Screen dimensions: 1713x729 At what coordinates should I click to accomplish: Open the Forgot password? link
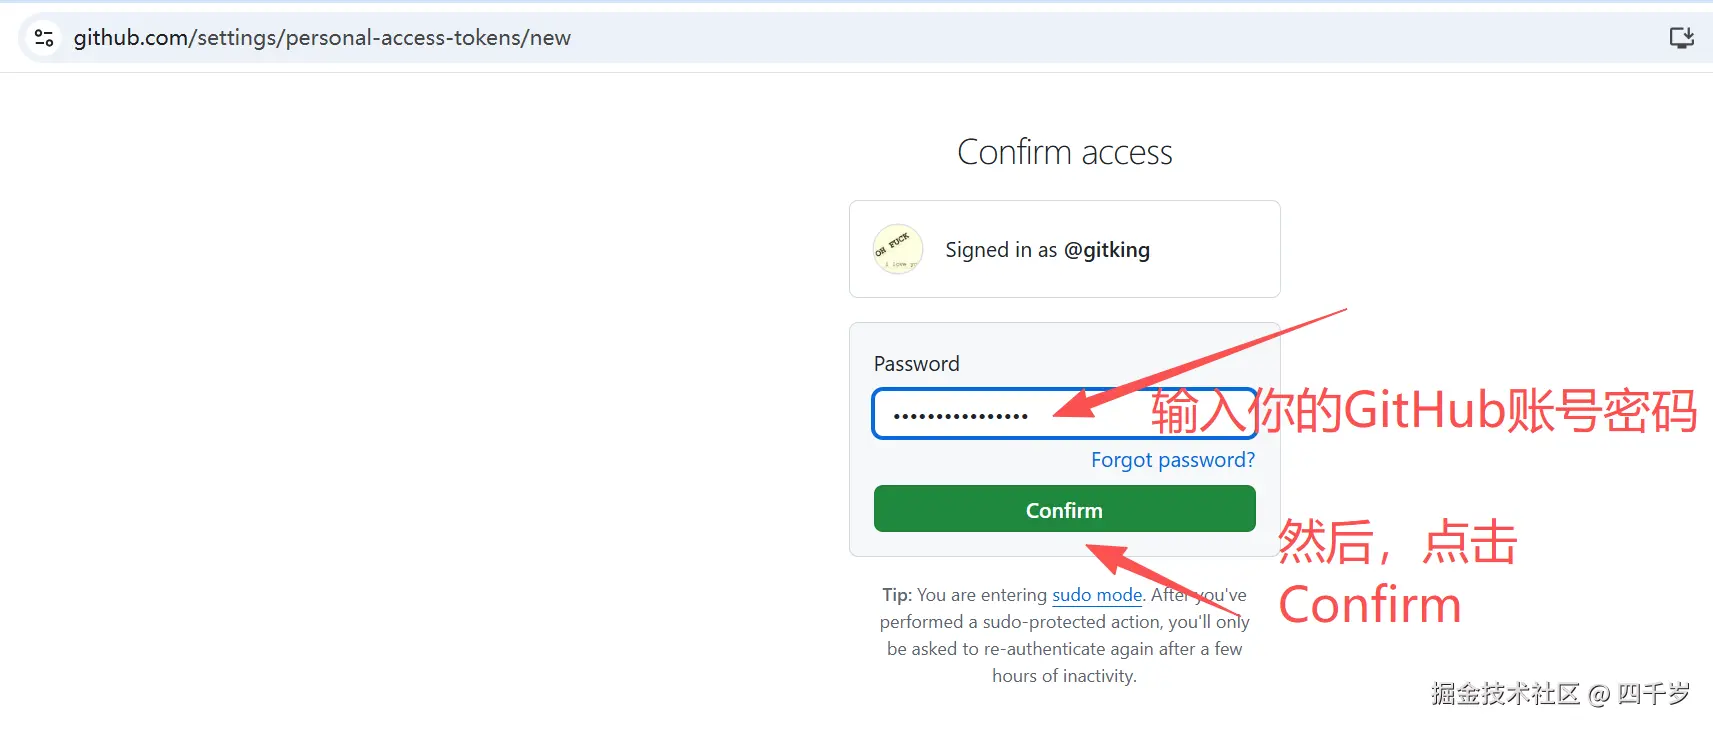click(1172, 460)
